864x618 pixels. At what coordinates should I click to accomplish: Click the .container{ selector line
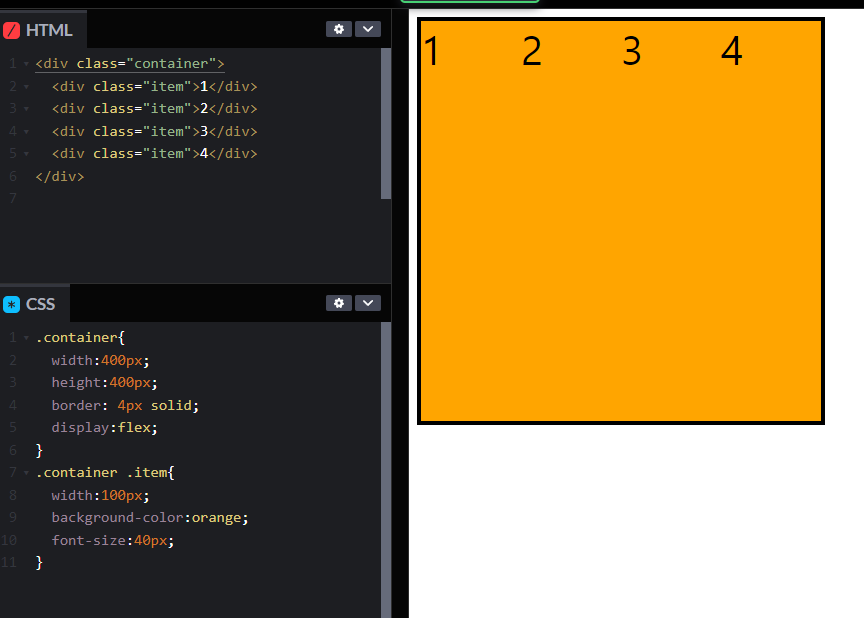[80, 338]
